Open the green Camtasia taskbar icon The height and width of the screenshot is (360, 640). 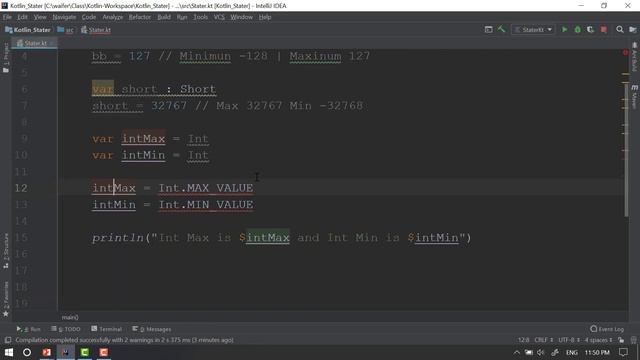[x=85, y=352]
